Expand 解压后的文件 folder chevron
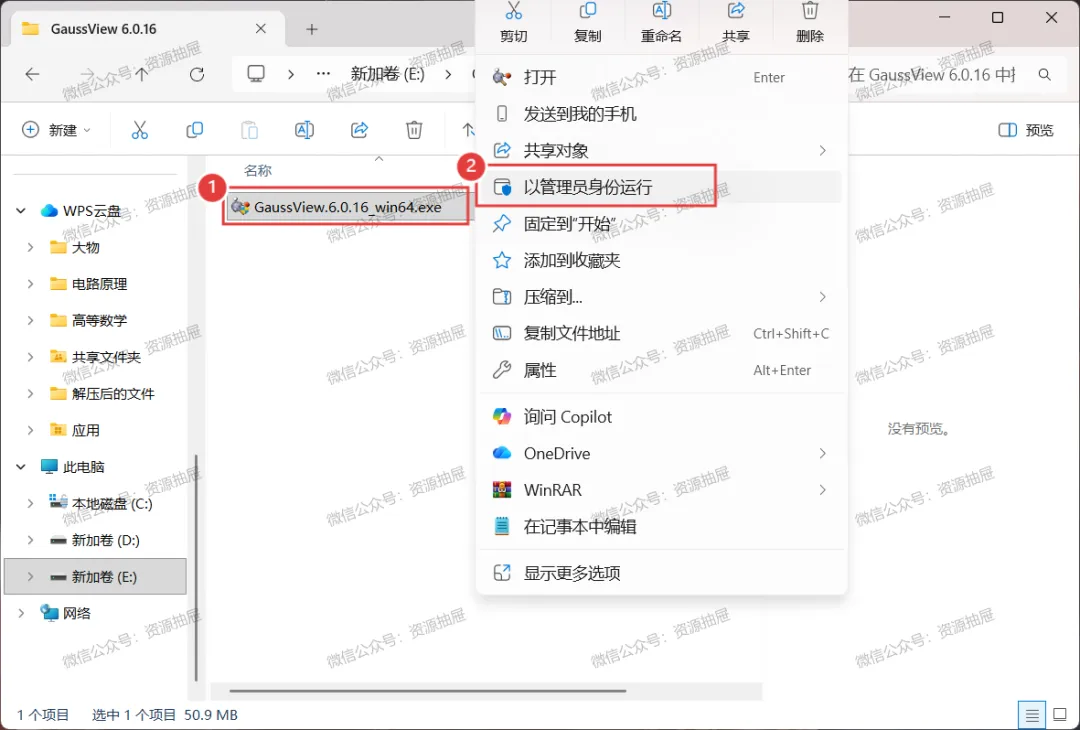Image resolution: width=1080 pixels, height=730 pixels. (x=30, y=393)
